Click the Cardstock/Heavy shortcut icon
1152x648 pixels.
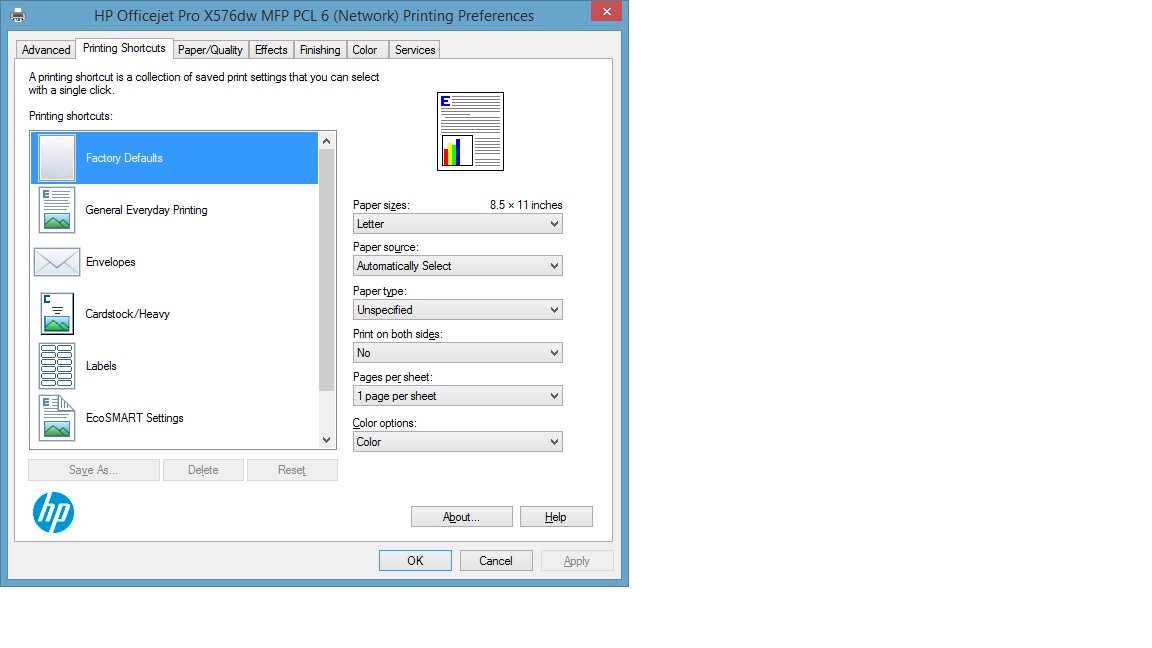click(57, 314)
